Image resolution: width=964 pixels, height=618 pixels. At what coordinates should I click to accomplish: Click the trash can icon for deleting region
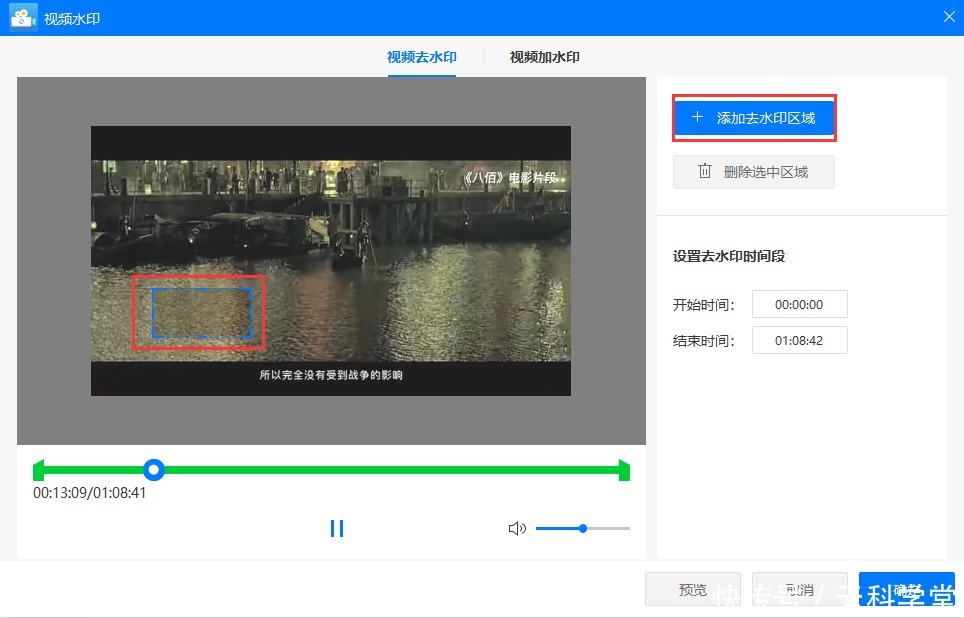pyautogui.click(x=705, y=171)
